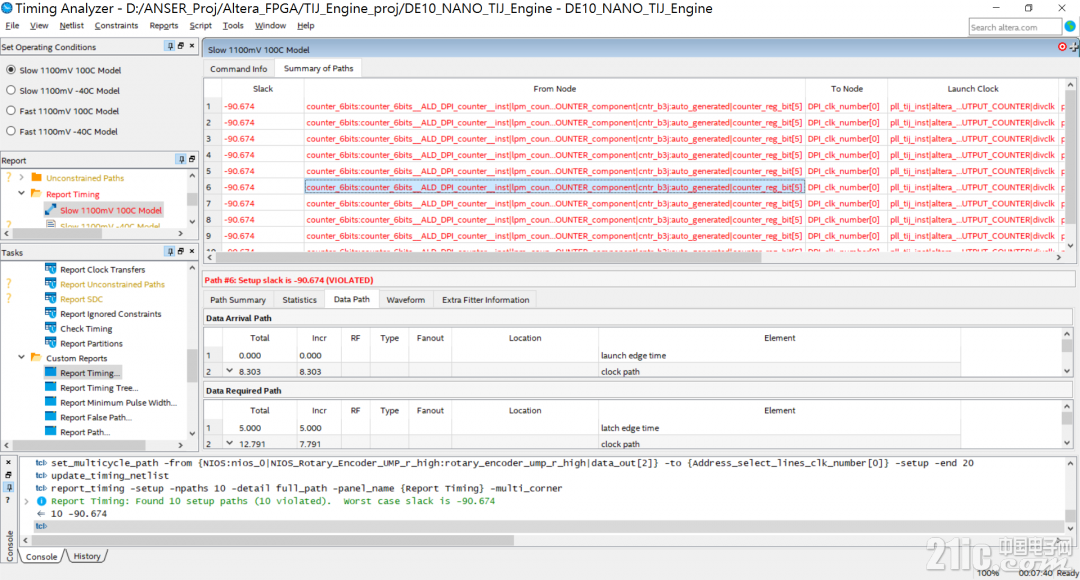Click the globe search icon
1080x580 pixels.
[1070, 26]
